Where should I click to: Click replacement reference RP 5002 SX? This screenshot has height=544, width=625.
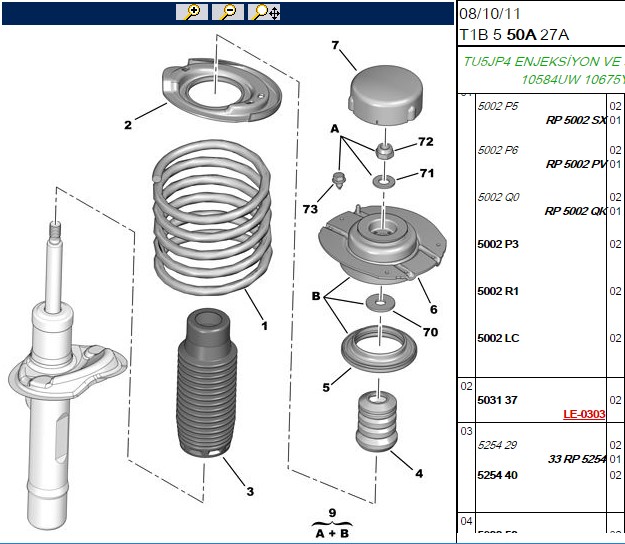[576, 120]
